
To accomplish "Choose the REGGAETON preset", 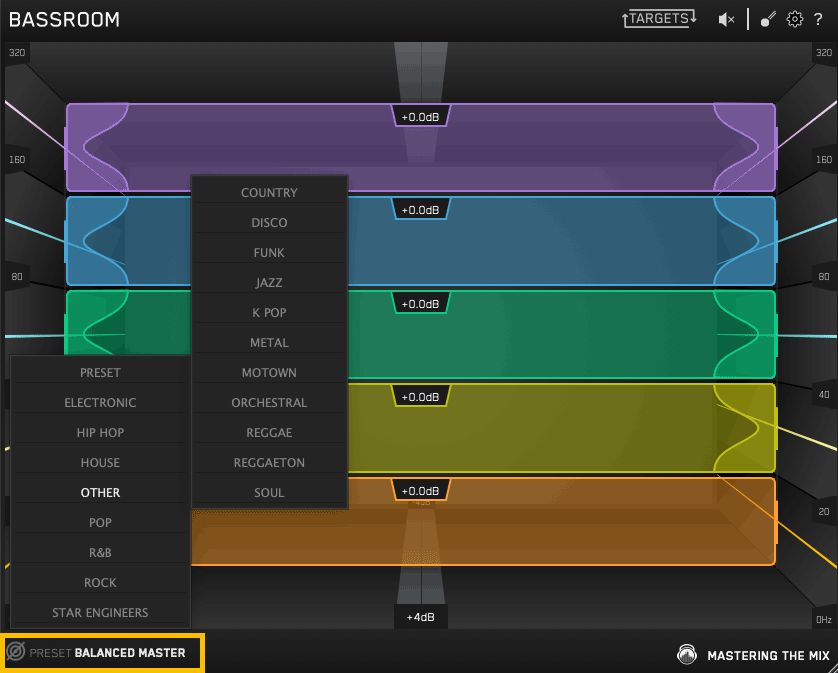I will [269, 462].
